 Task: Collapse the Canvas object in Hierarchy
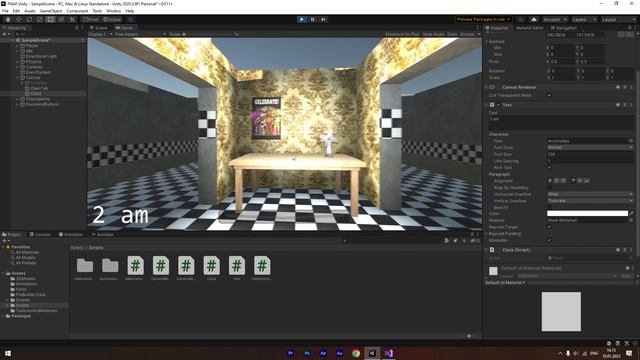18,78
